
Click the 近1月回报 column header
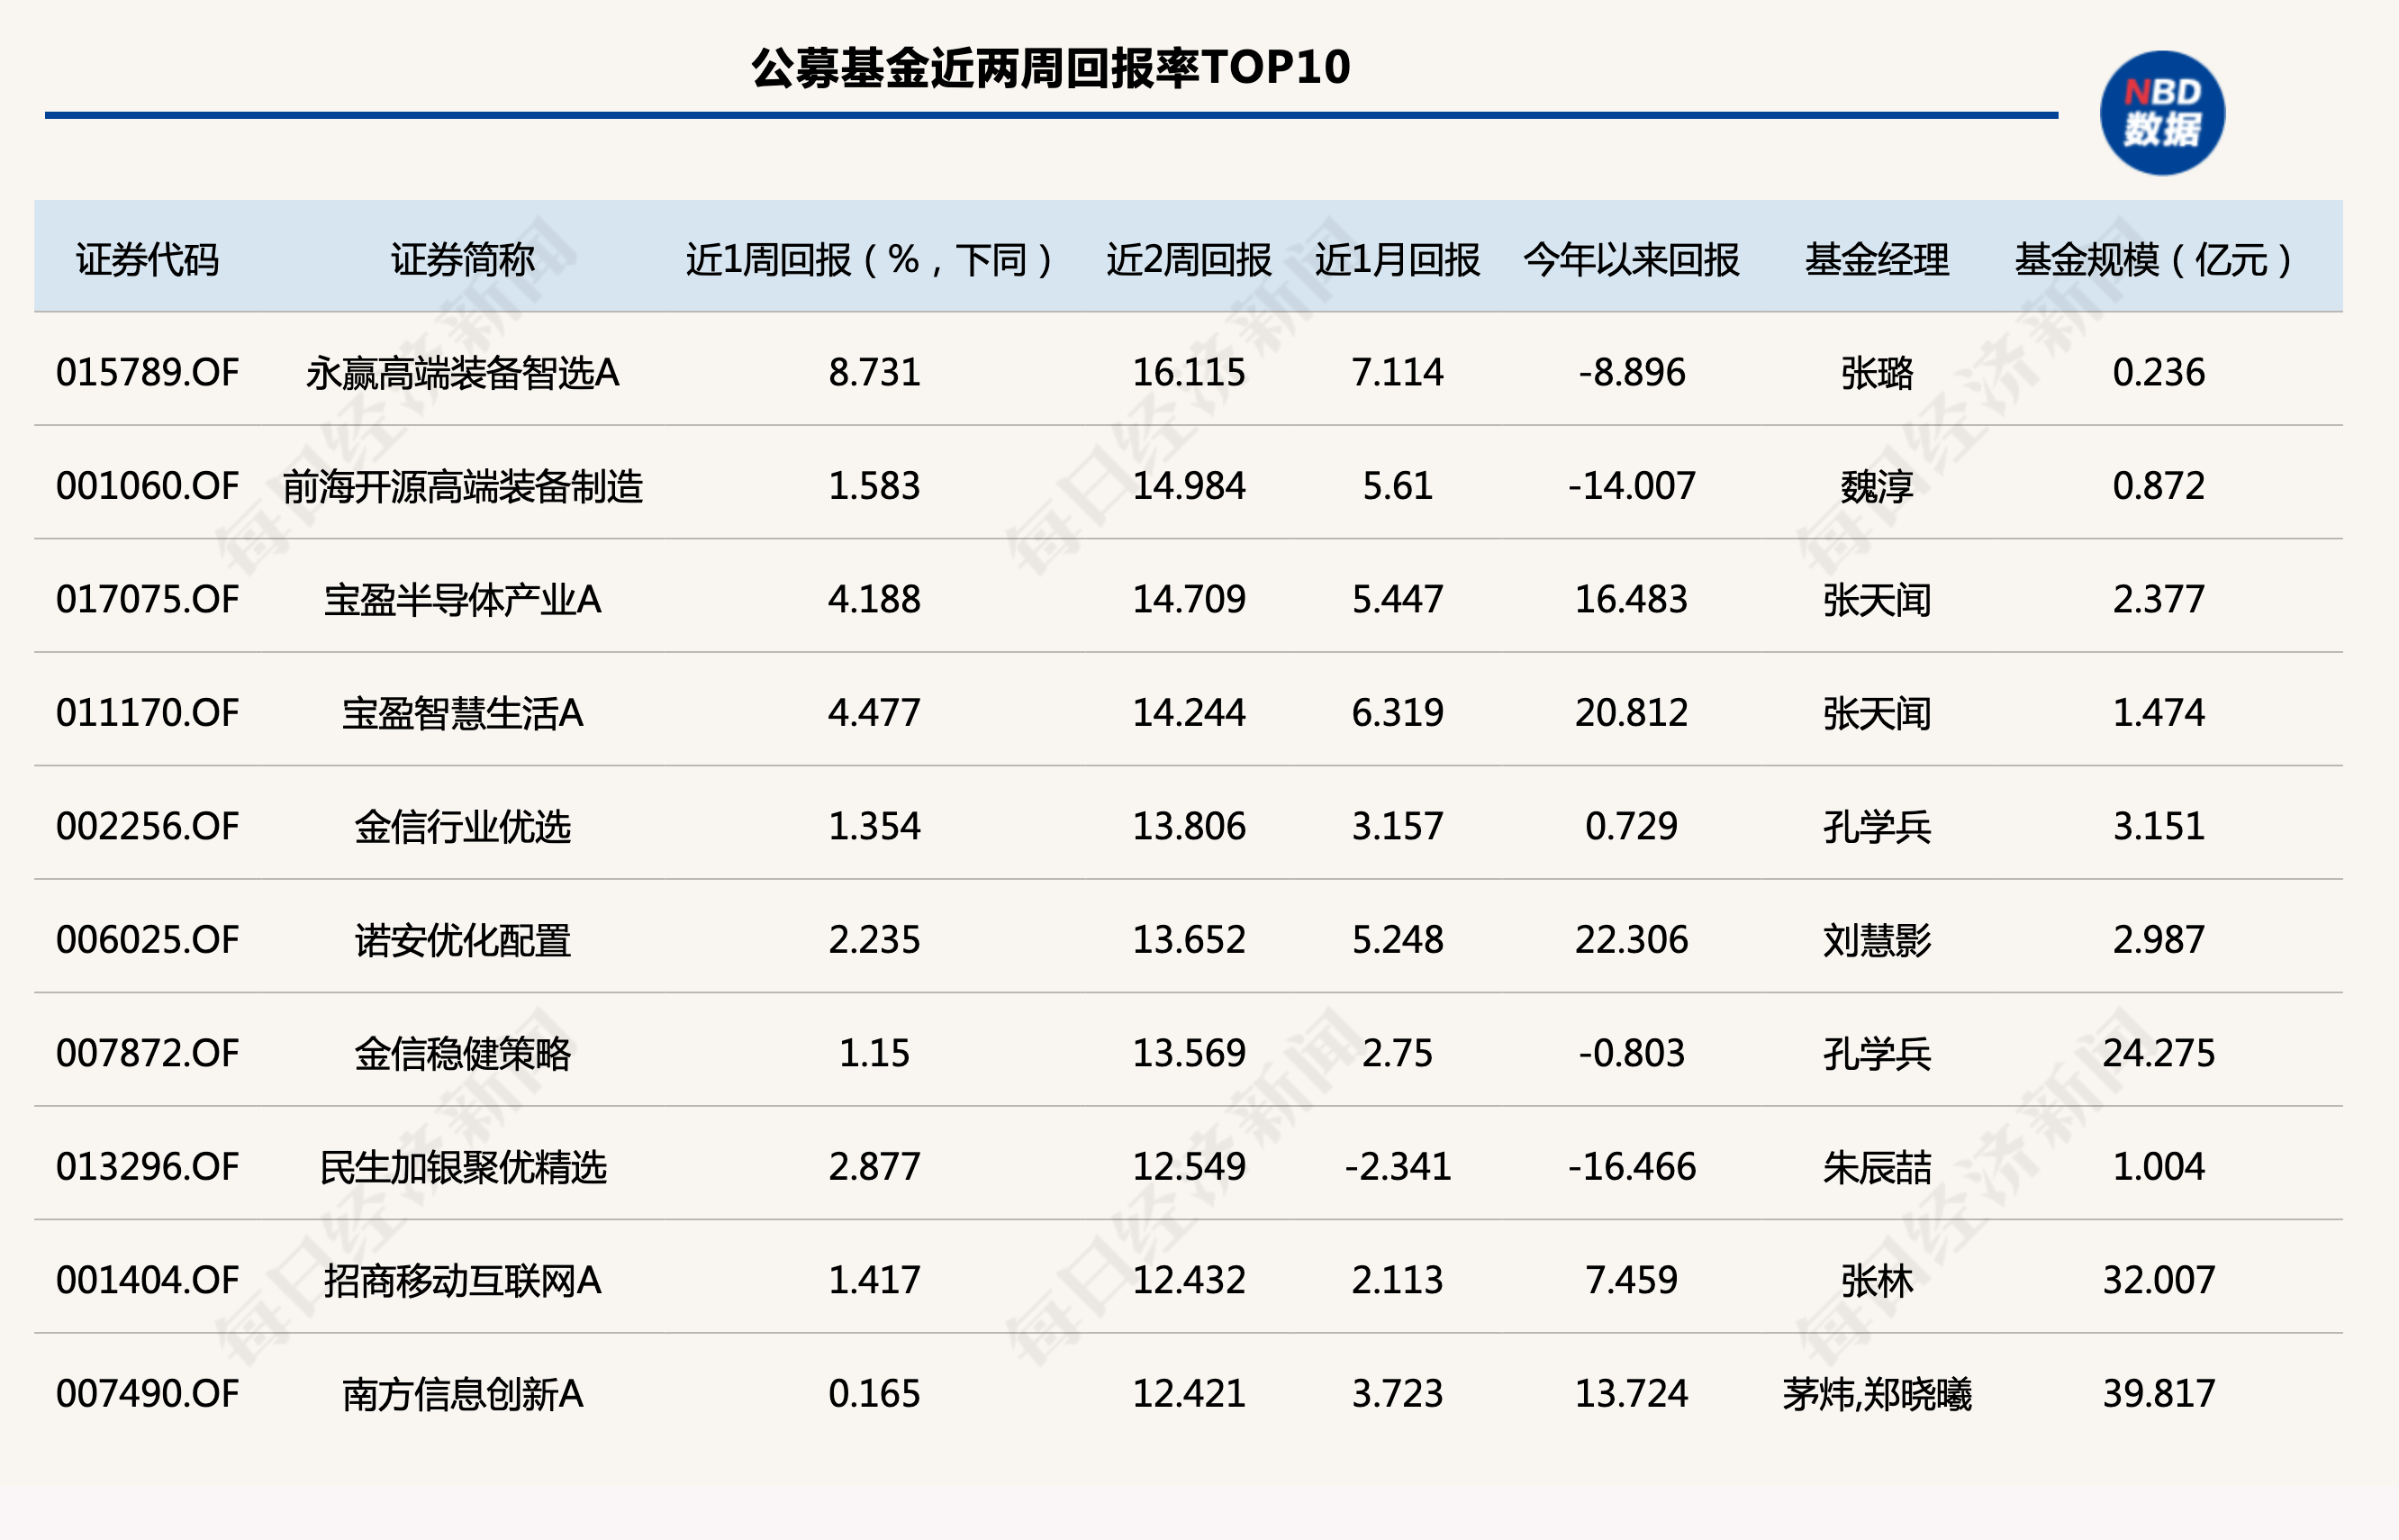coord(1396,260)
